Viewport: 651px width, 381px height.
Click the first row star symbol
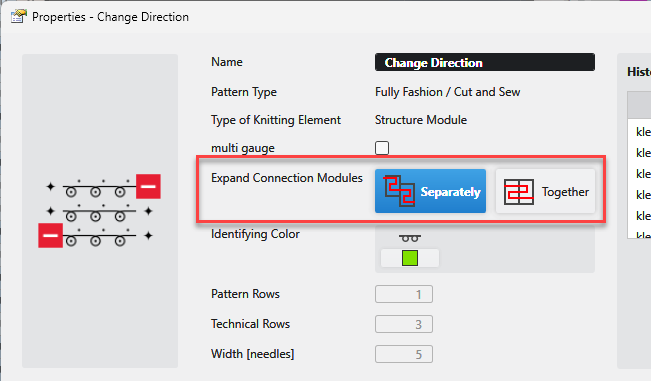(50, 187)
